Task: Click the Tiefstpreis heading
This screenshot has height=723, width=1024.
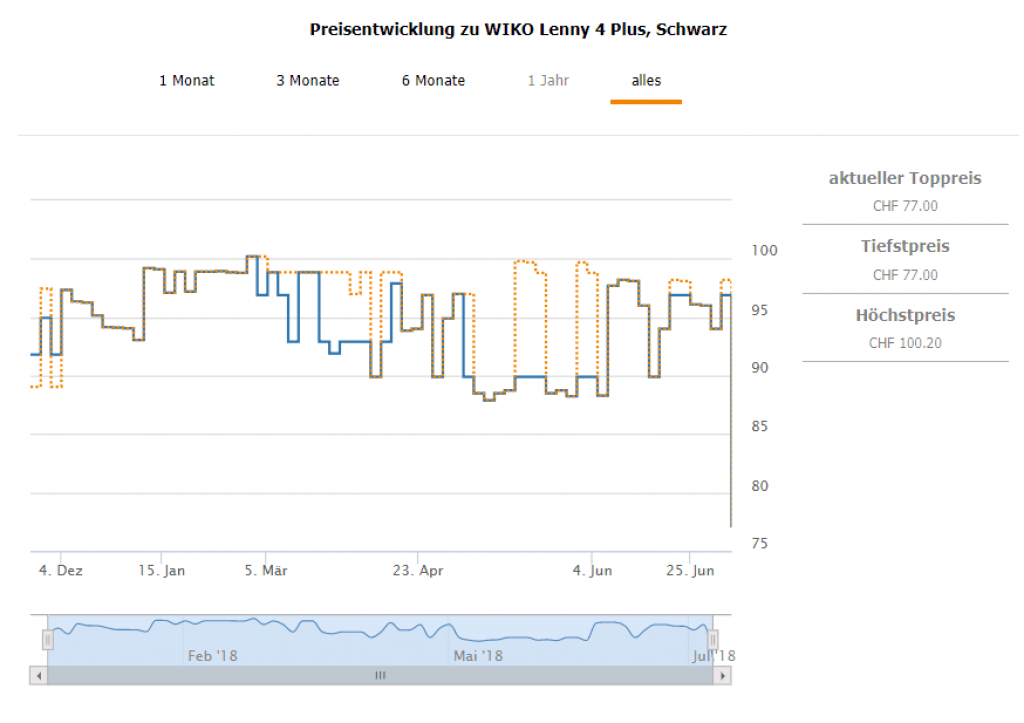Action: [905, 246]
